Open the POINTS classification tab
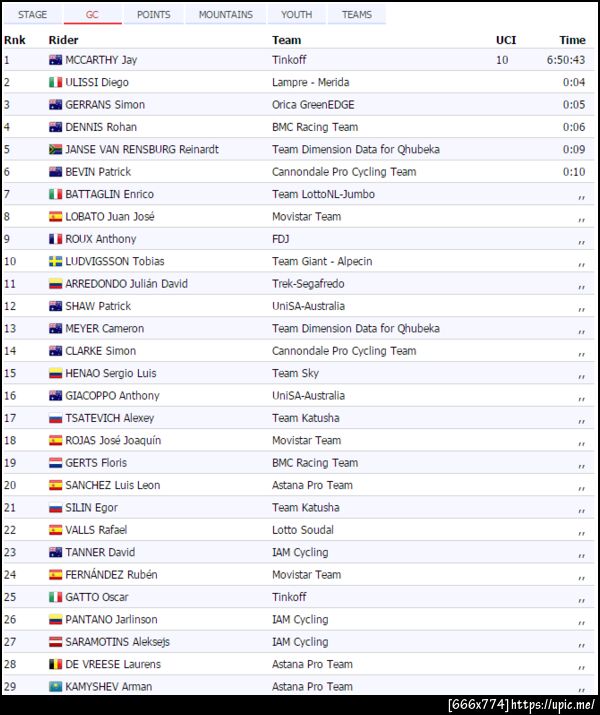The width and height of the screenshot is (600, 715). click(154, 15)
